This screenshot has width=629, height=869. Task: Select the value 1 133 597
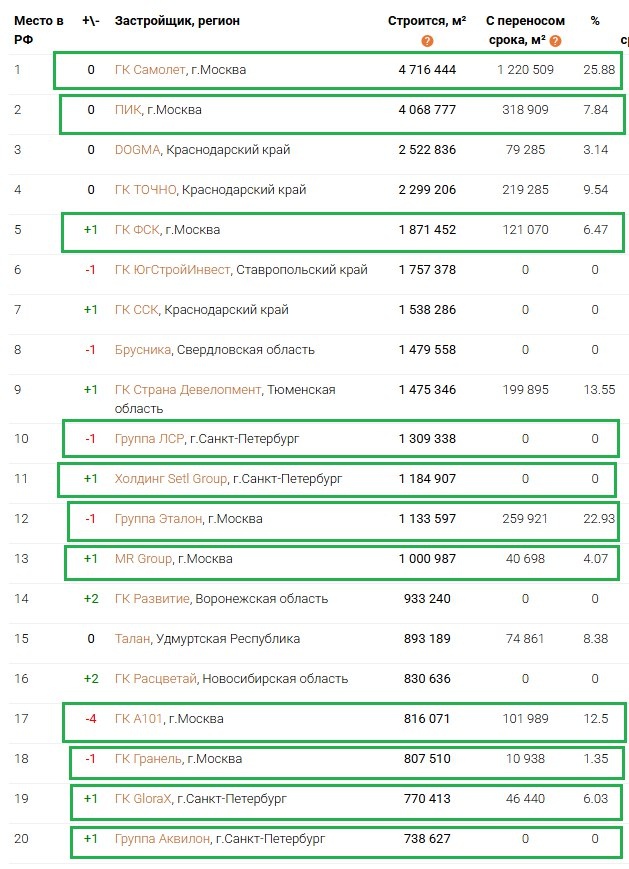click(x=427, y=519)
